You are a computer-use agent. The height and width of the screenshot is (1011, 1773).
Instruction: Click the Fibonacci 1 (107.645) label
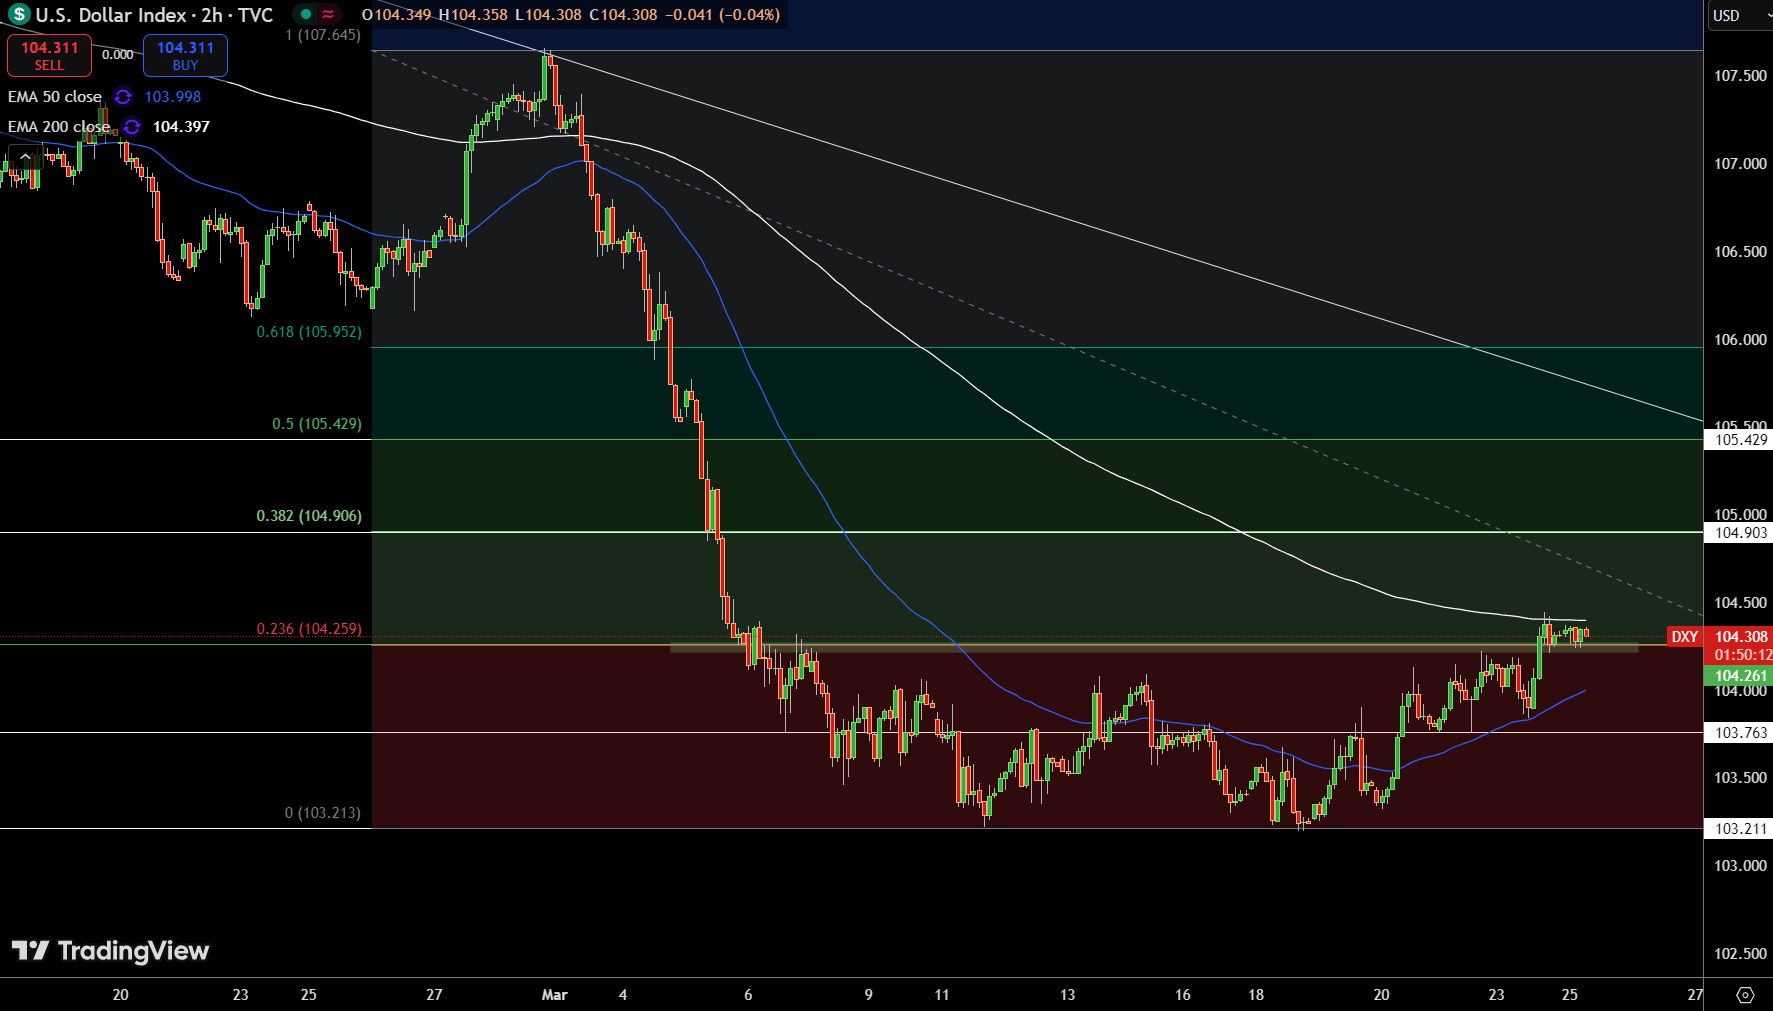click(x=323, y=35)
